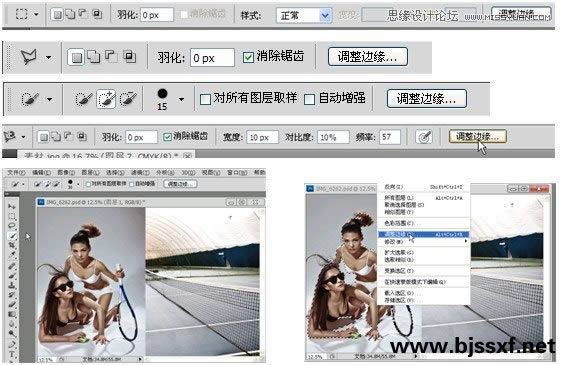The image size is (561, 365).
Task: Click 调整边缘 button in the Quick Selection bar
Action: click(427, 98)
